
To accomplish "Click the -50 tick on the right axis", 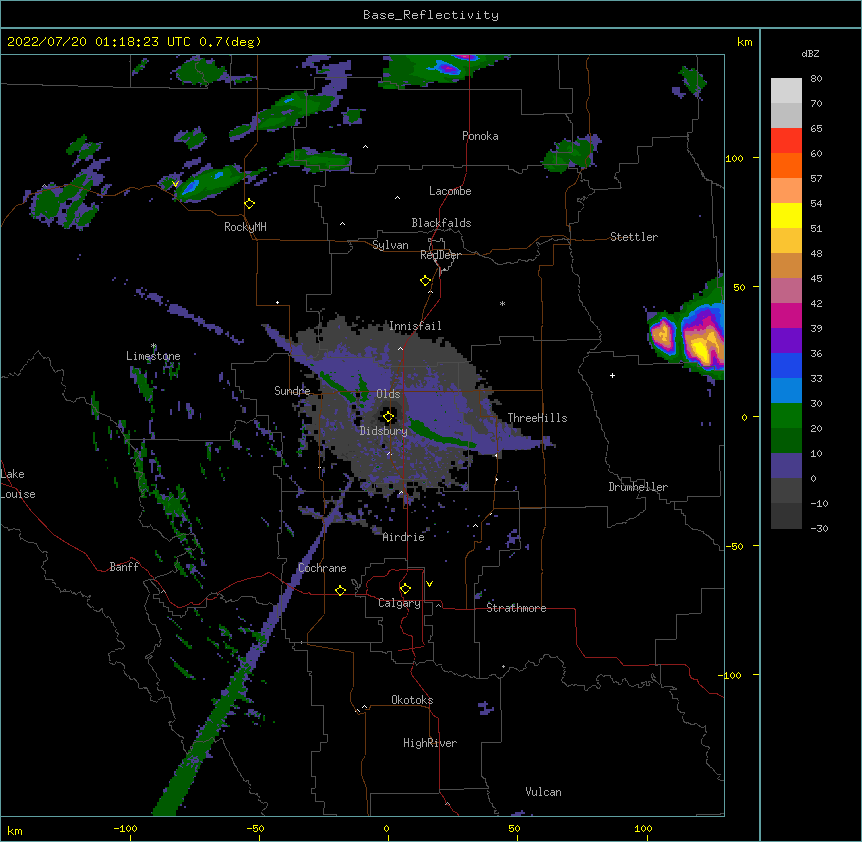I will point(734,546).
